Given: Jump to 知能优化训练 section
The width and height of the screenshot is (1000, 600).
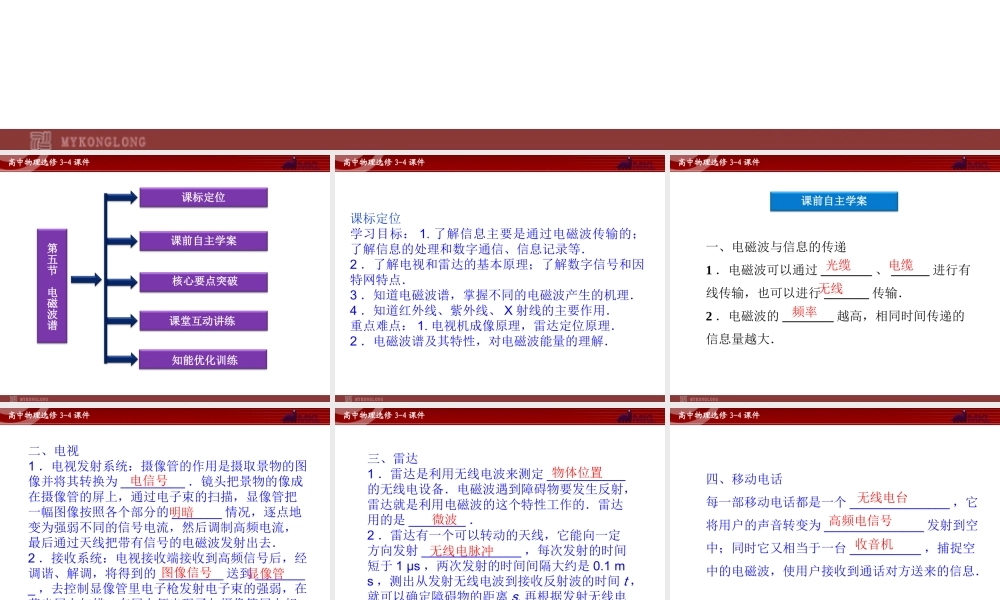Looking at the screenshot, I should point(203,360).
